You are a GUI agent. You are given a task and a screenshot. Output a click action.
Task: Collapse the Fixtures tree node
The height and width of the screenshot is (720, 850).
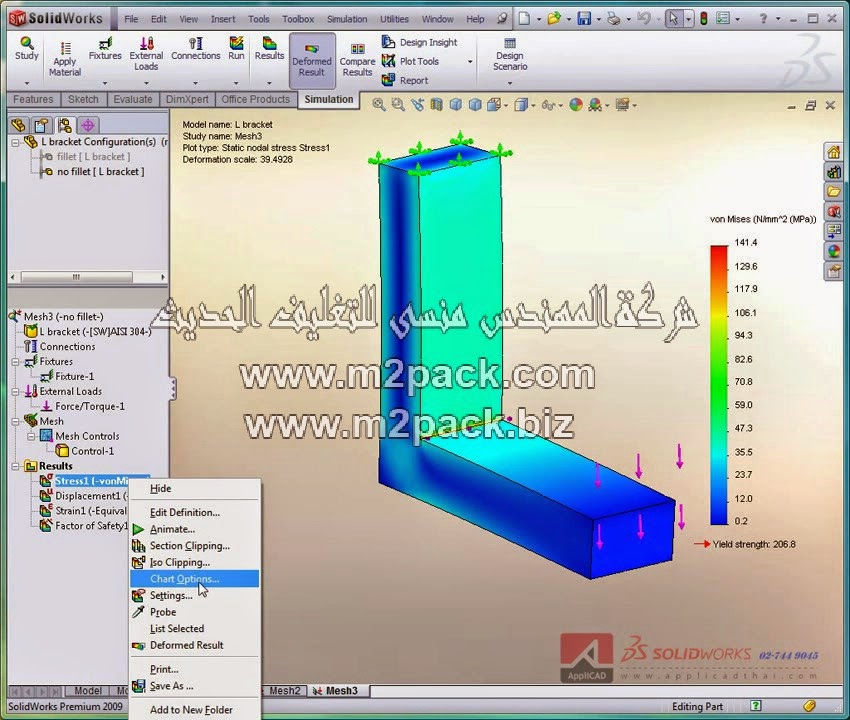tap(16, 362)
